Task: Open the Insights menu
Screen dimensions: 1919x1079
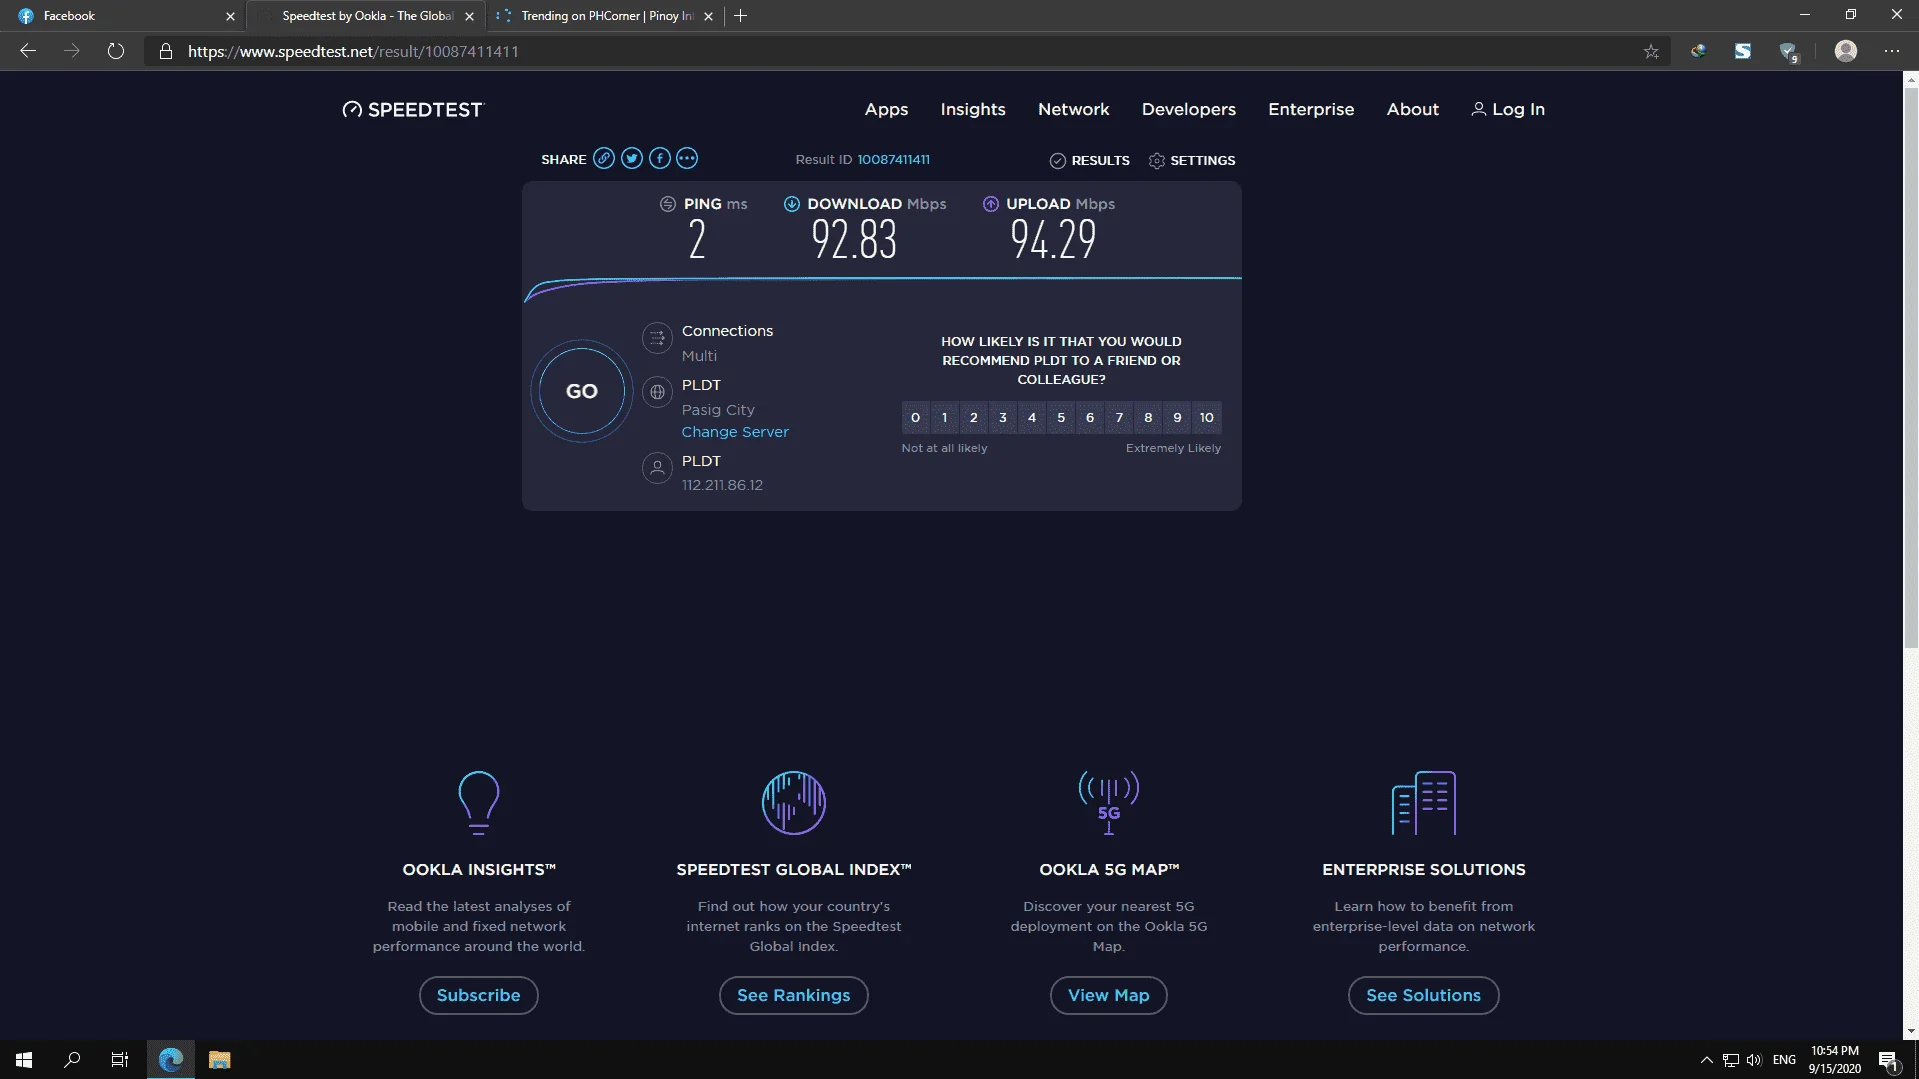Action: (973, 110)
